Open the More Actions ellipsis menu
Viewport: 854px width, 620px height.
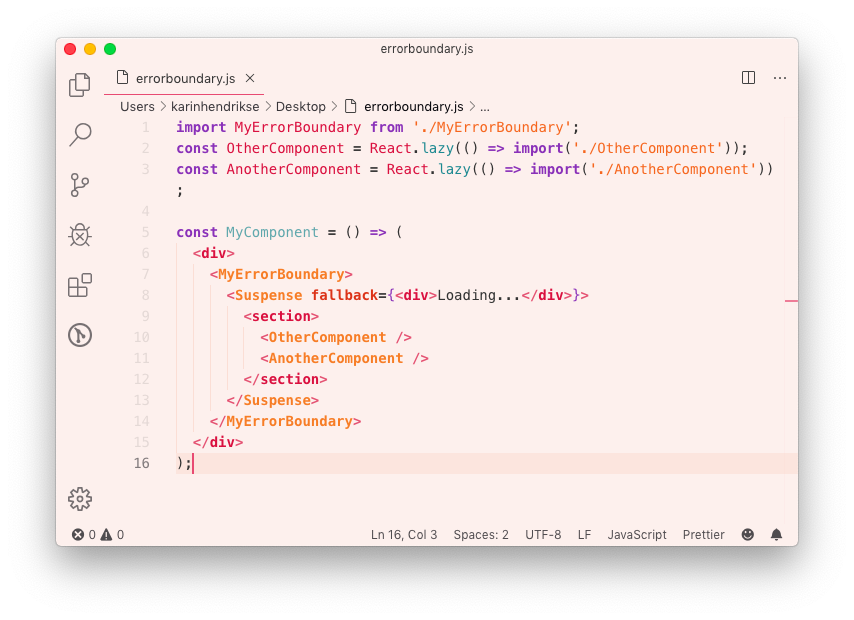pos(780,78)
